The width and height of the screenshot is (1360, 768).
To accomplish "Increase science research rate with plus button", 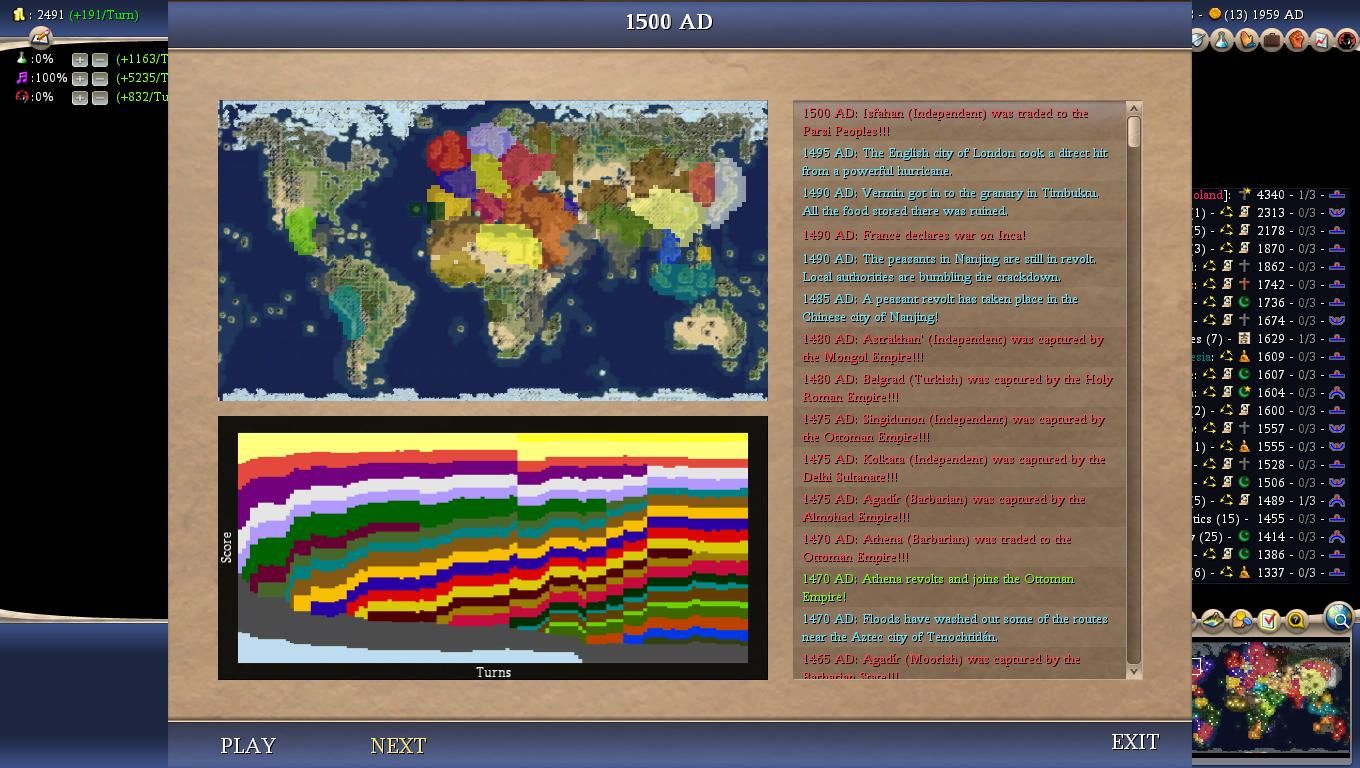I will coord(80,59).
